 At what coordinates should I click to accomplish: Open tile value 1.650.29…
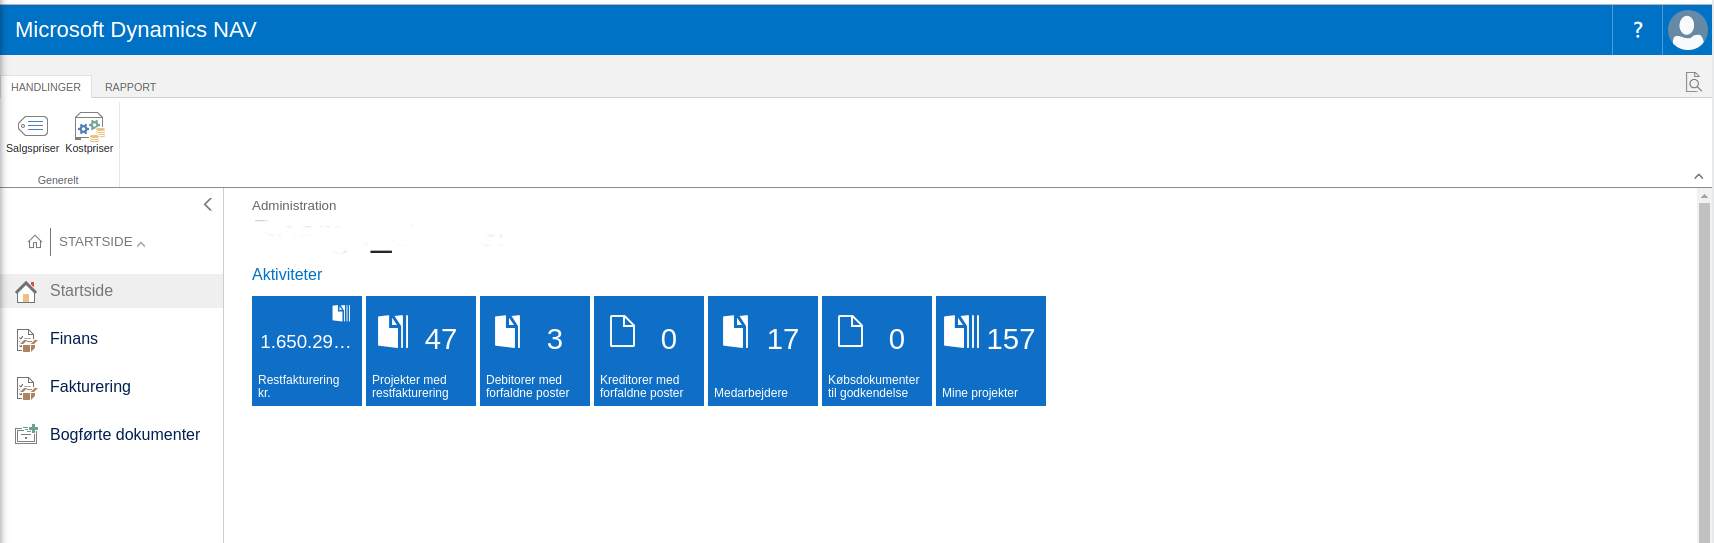click(306, 342)
